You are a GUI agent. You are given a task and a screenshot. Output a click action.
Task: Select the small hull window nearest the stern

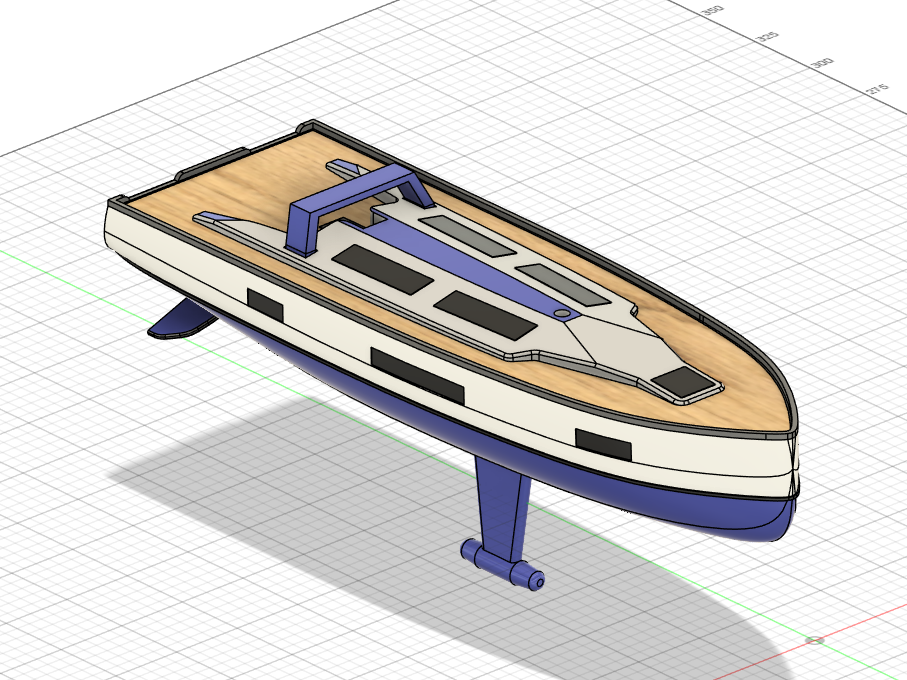click(x=265, y=305)
